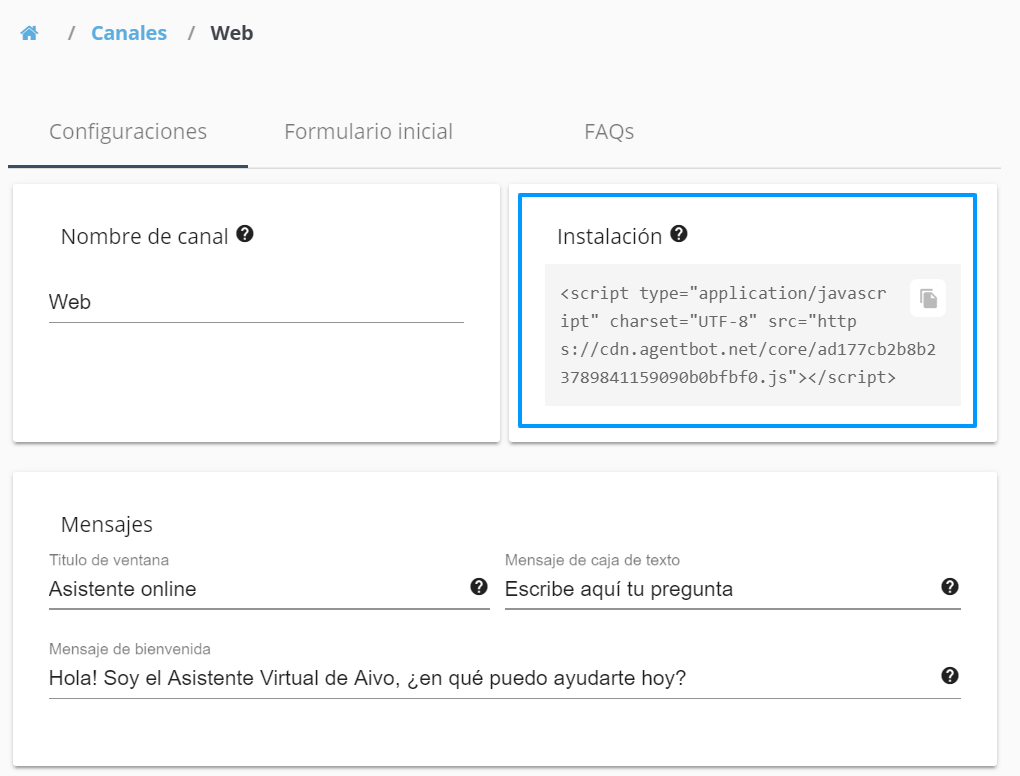Open the Canales breadcrumb link

129,33
